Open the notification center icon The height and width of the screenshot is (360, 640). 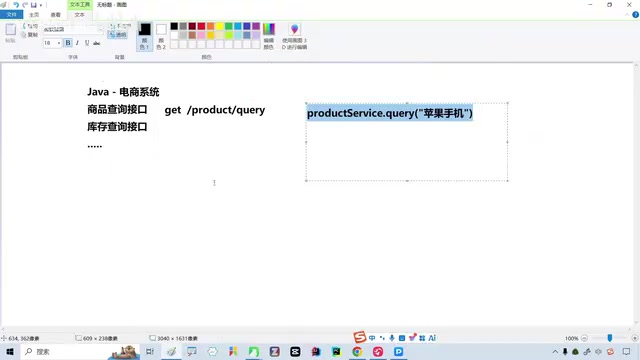pyautogui.click(x=627, y=351)
